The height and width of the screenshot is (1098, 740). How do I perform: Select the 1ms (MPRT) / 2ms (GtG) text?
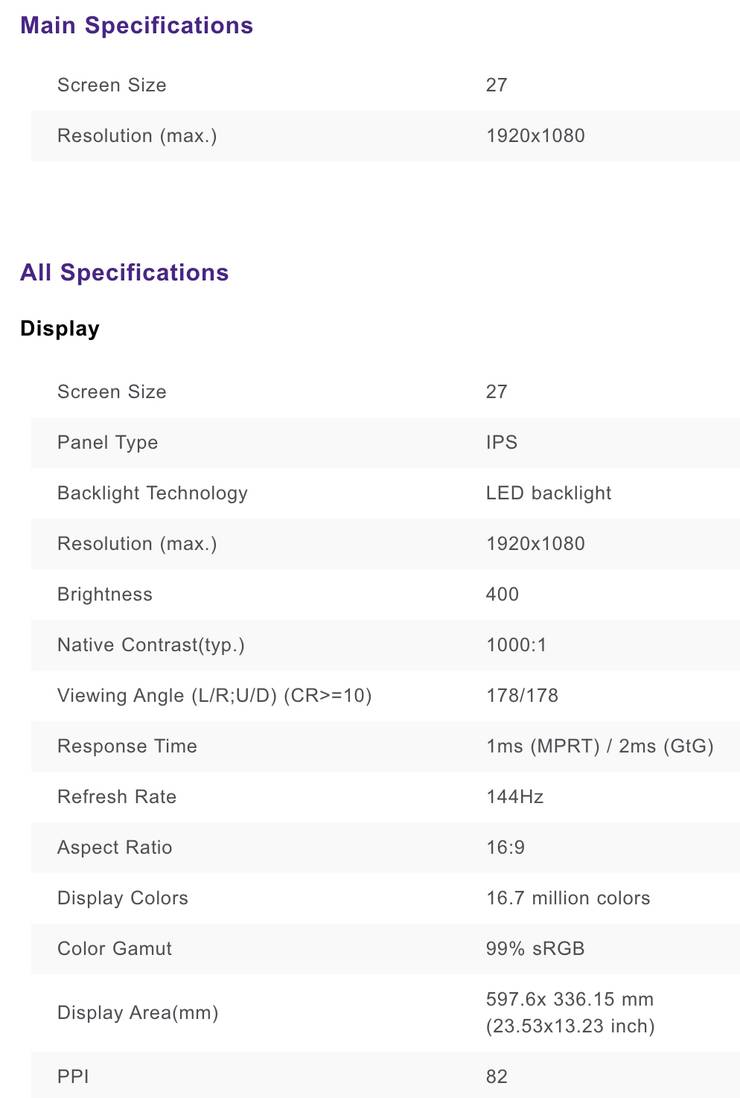(599, 746)
